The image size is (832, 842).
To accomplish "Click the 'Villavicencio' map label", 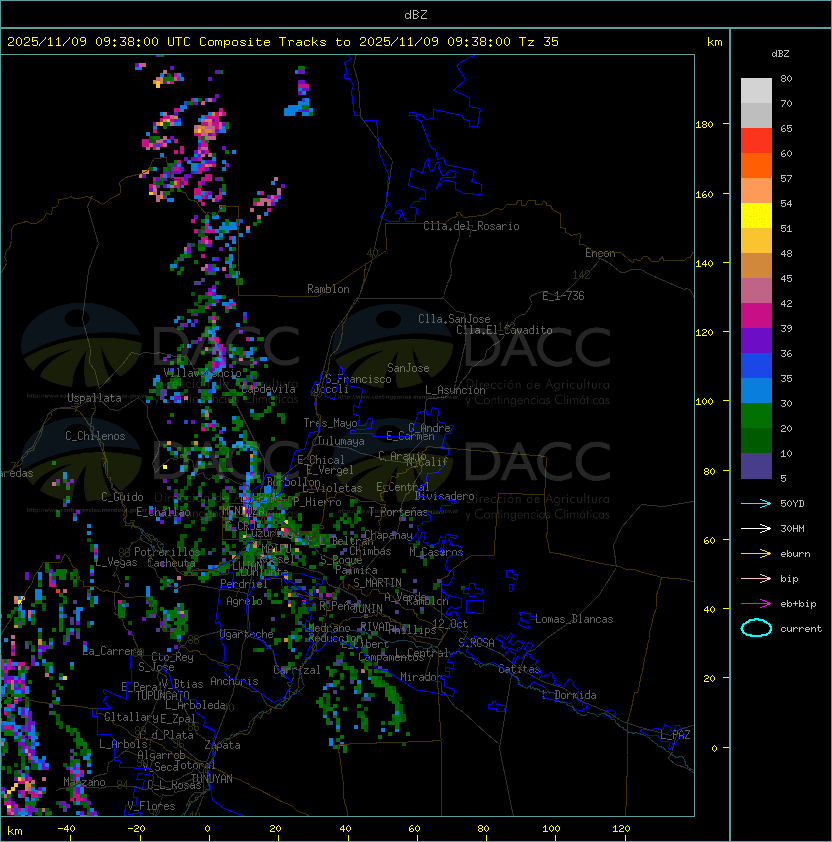I will [202, 373].
